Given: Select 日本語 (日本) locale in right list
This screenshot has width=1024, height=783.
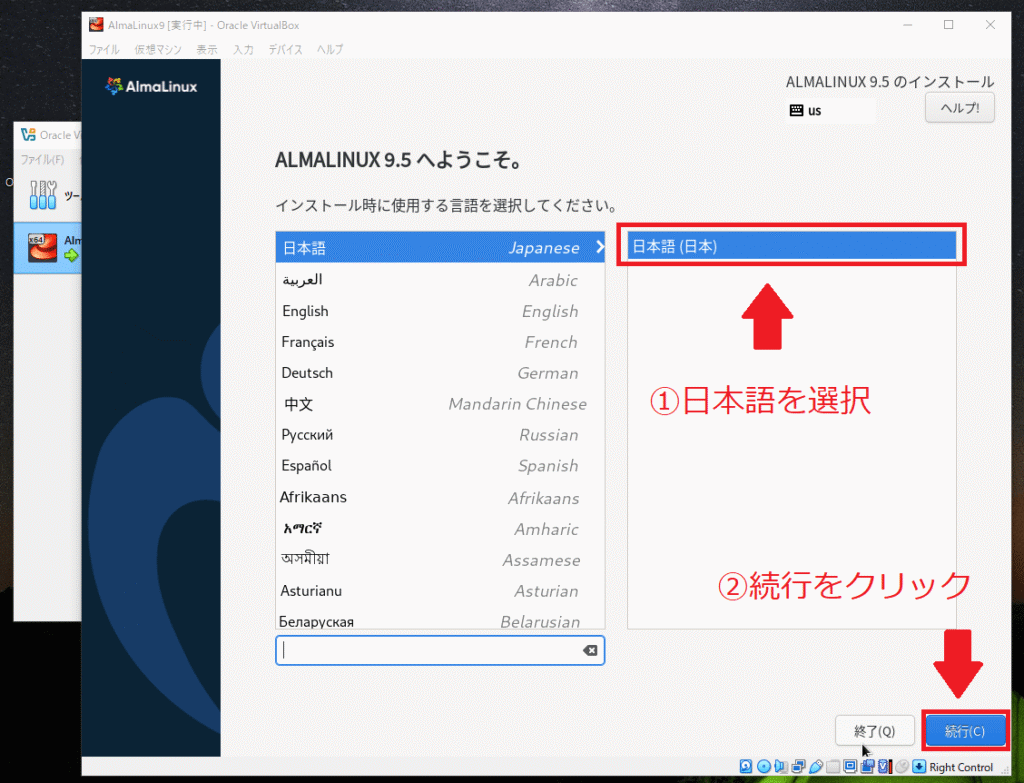Looking at the screenshot, I should coord(792,246).
